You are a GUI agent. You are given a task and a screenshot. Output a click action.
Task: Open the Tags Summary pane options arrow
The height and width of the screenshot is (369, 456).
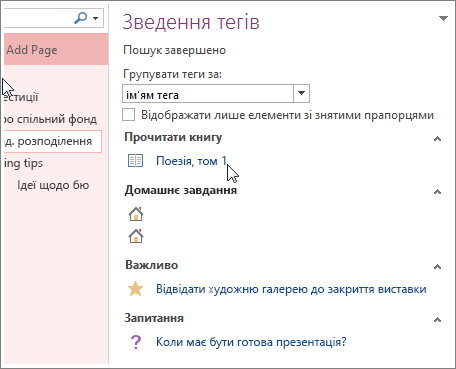click(443, 18)
